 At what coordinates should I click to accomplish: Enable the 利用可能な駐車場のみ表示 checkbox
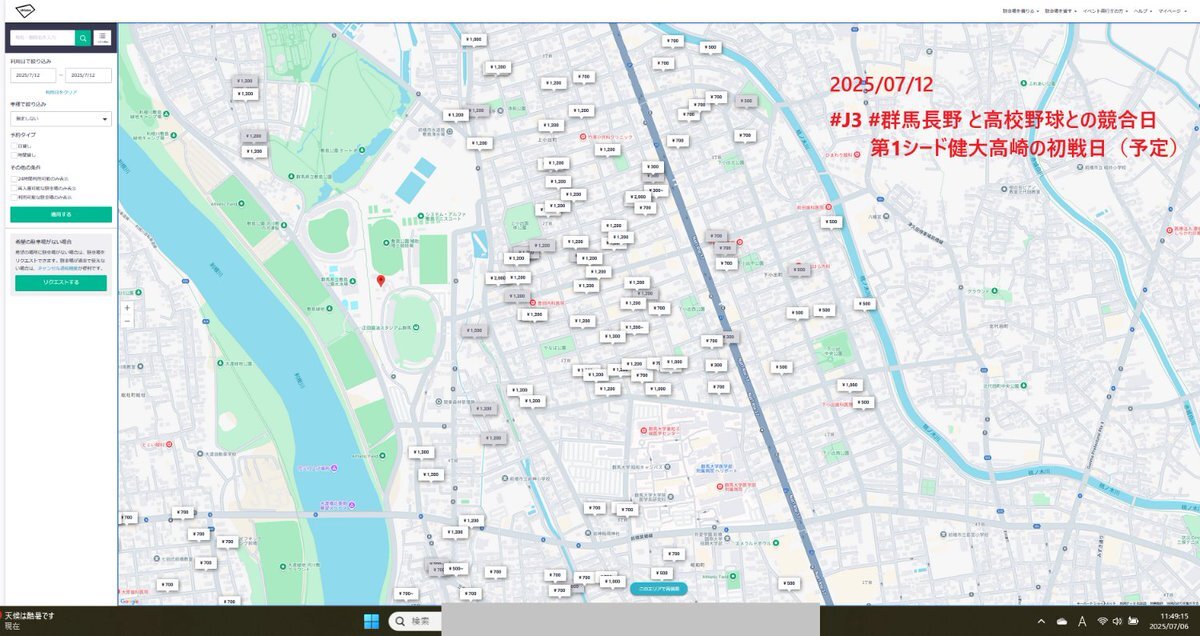(x=13, y=197)
